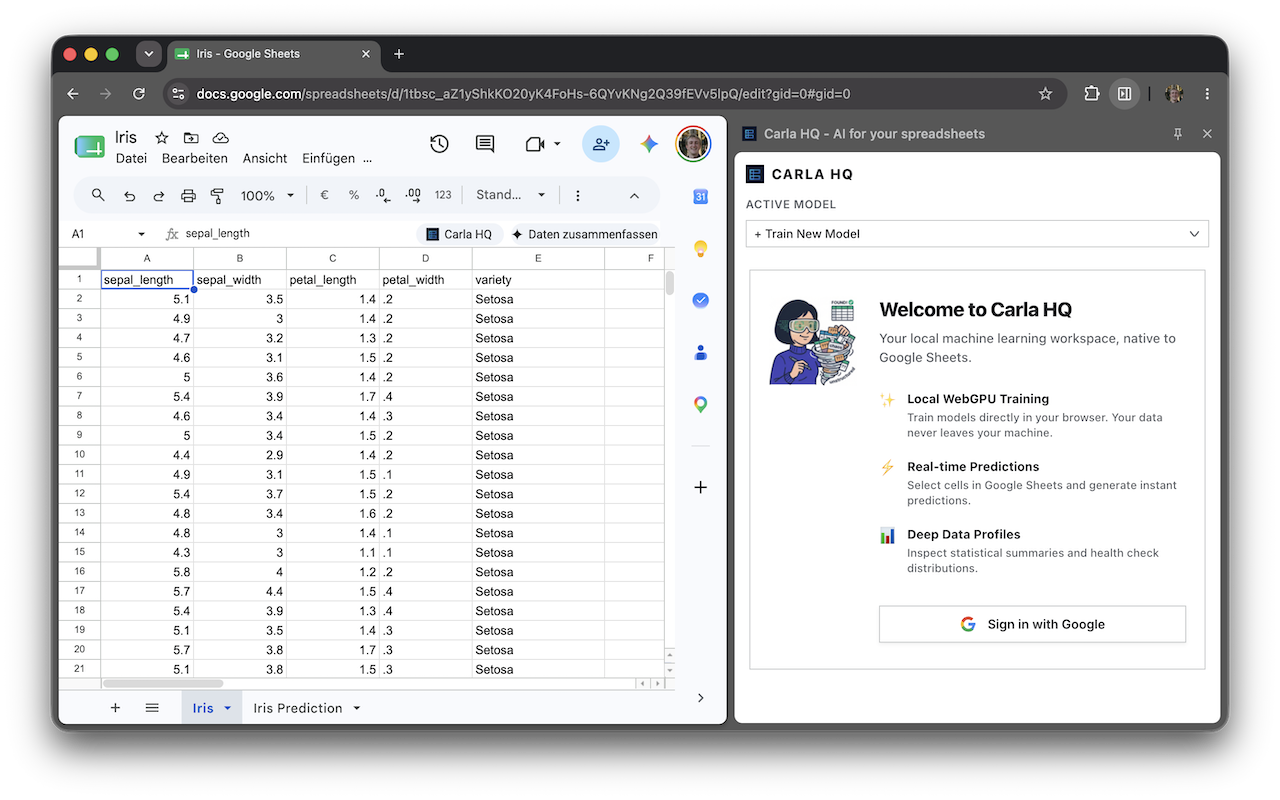Screen dimensions: 1280x800
Task: Click Daten zusammenfassen button
Action: tap(585, 234)
